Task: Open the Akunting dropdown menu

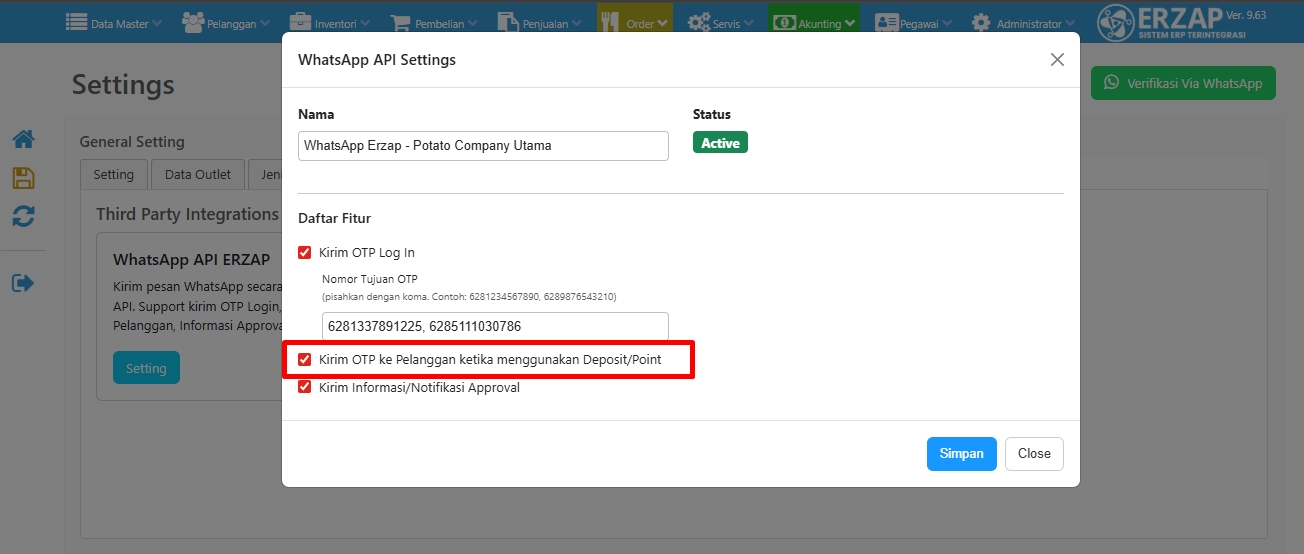Action: pos(814,23)
